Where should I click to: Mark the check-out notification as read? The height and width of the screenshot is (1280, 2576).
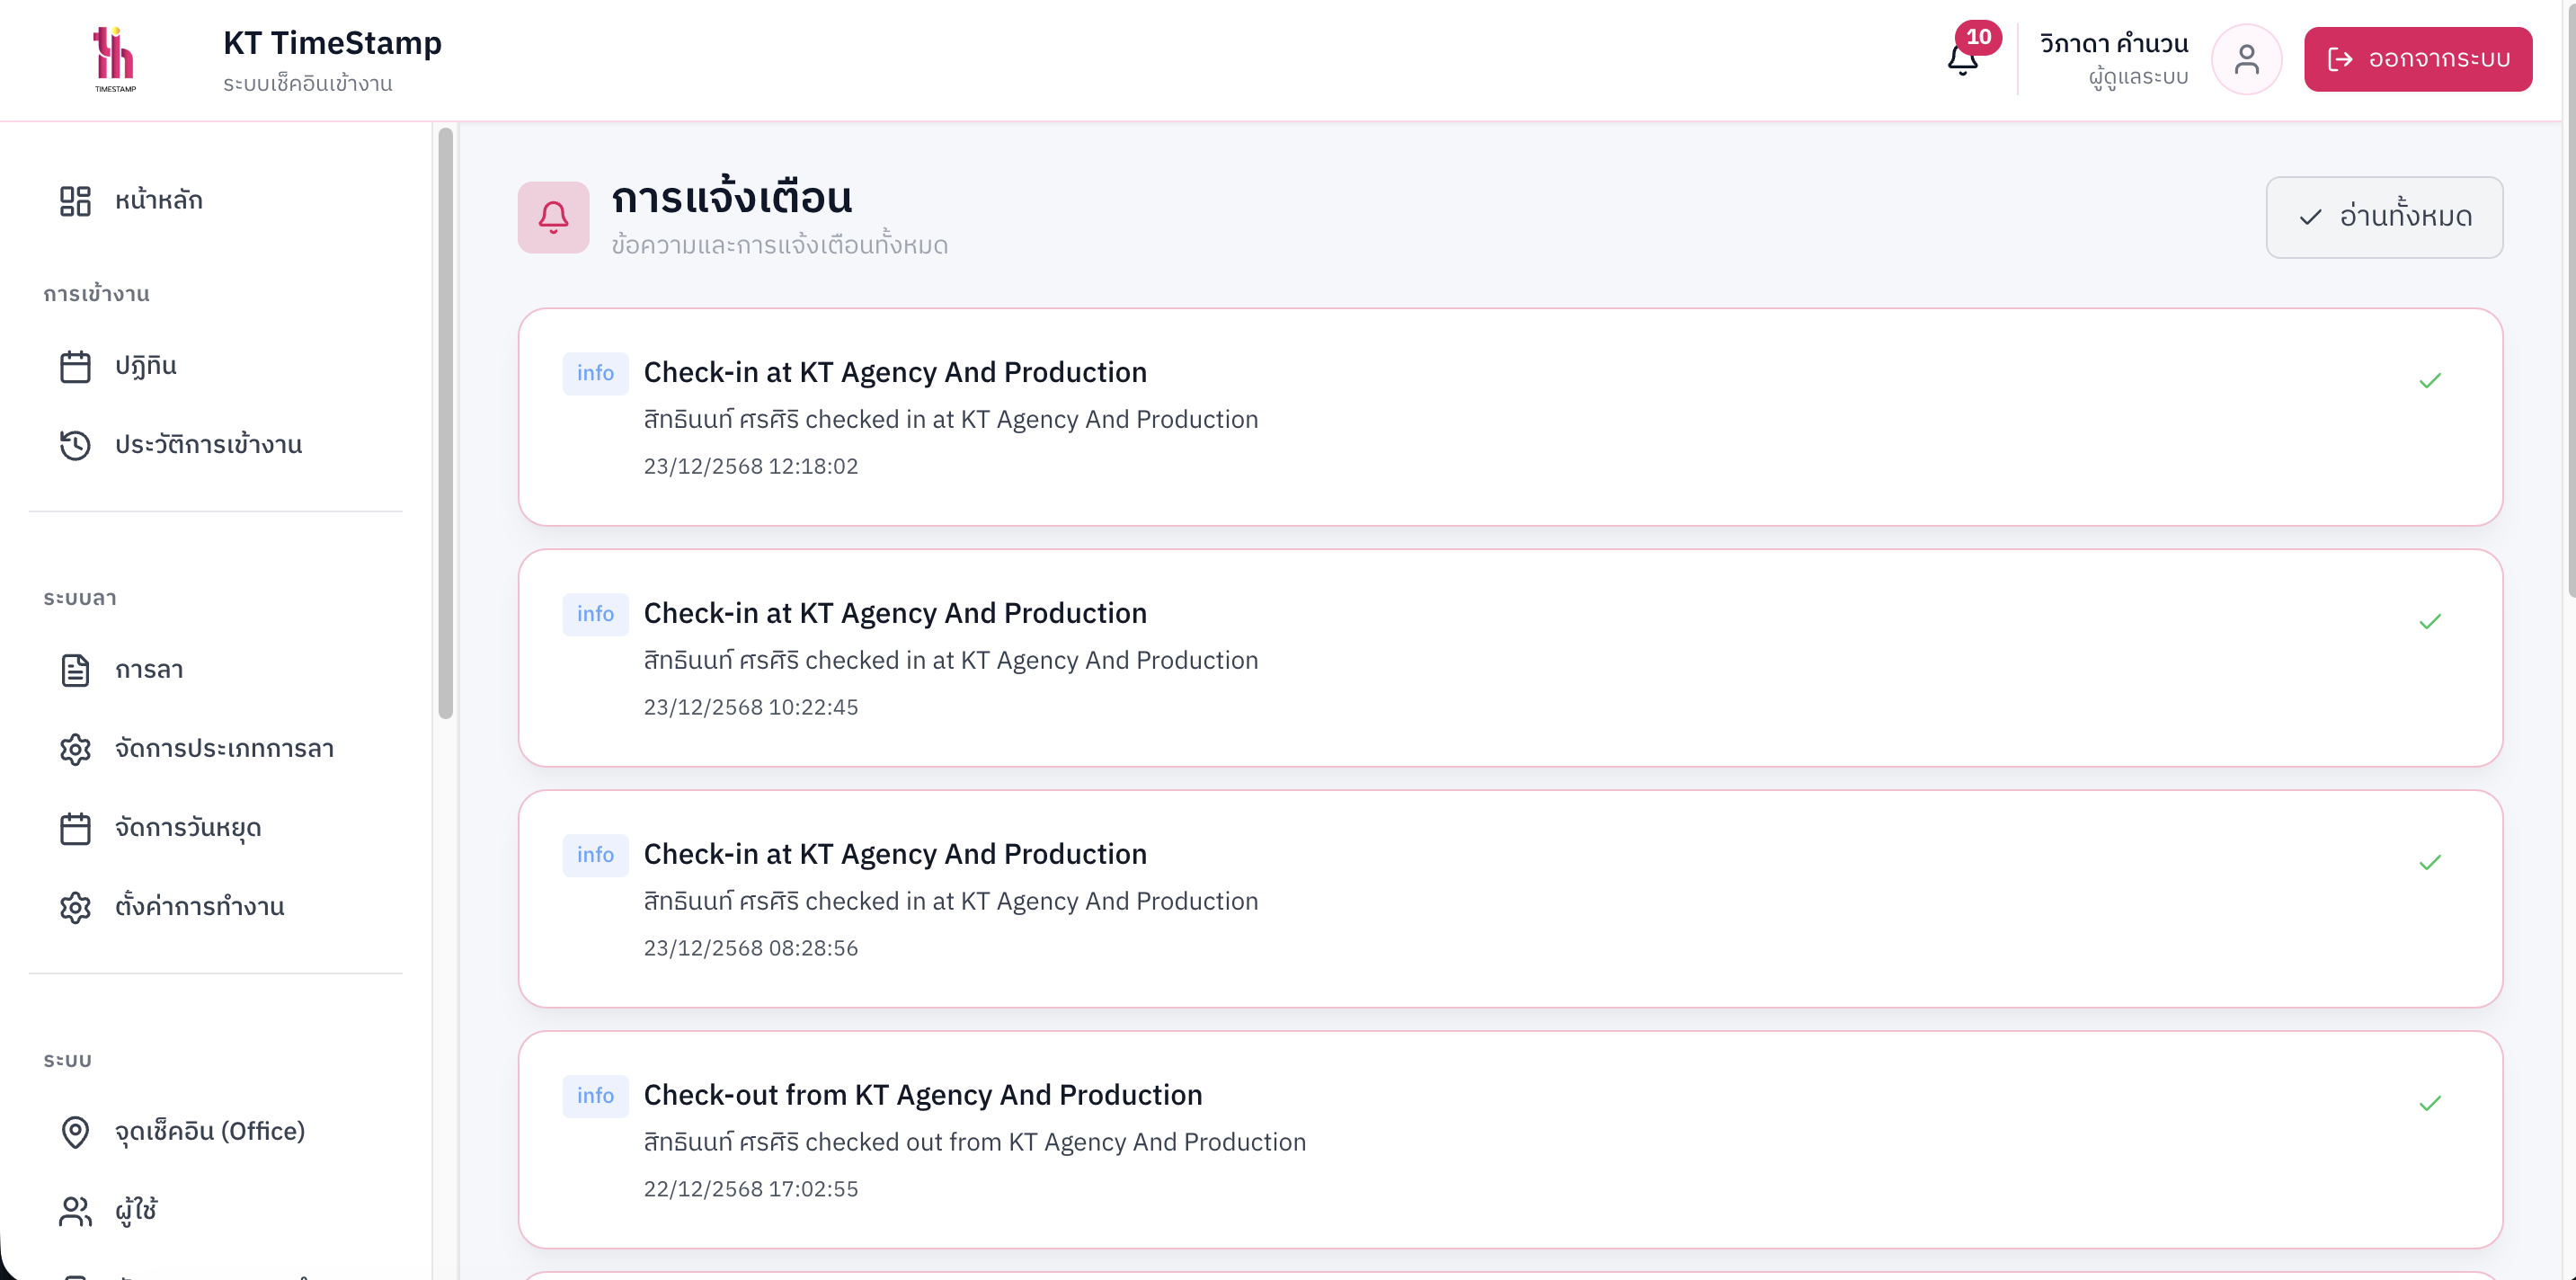[2430, 1103]
